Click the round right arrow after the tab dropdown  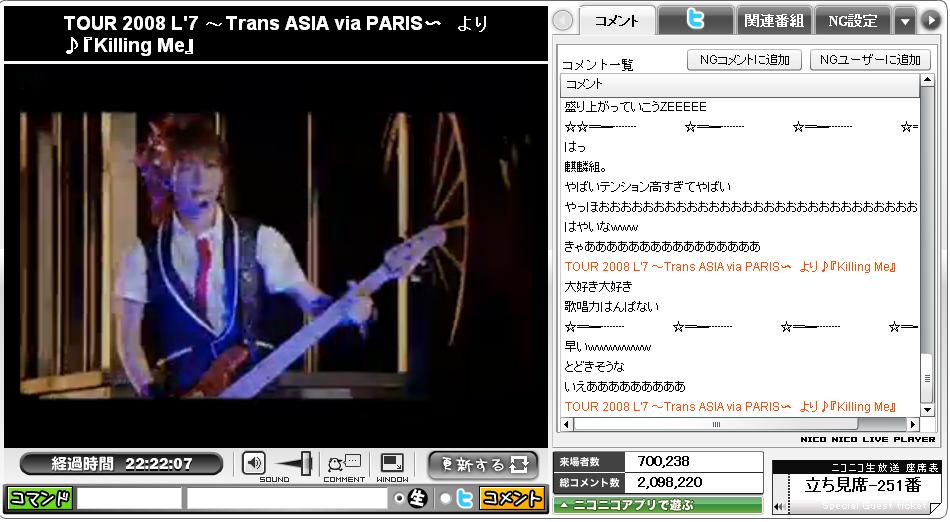(x=931, y=21)
